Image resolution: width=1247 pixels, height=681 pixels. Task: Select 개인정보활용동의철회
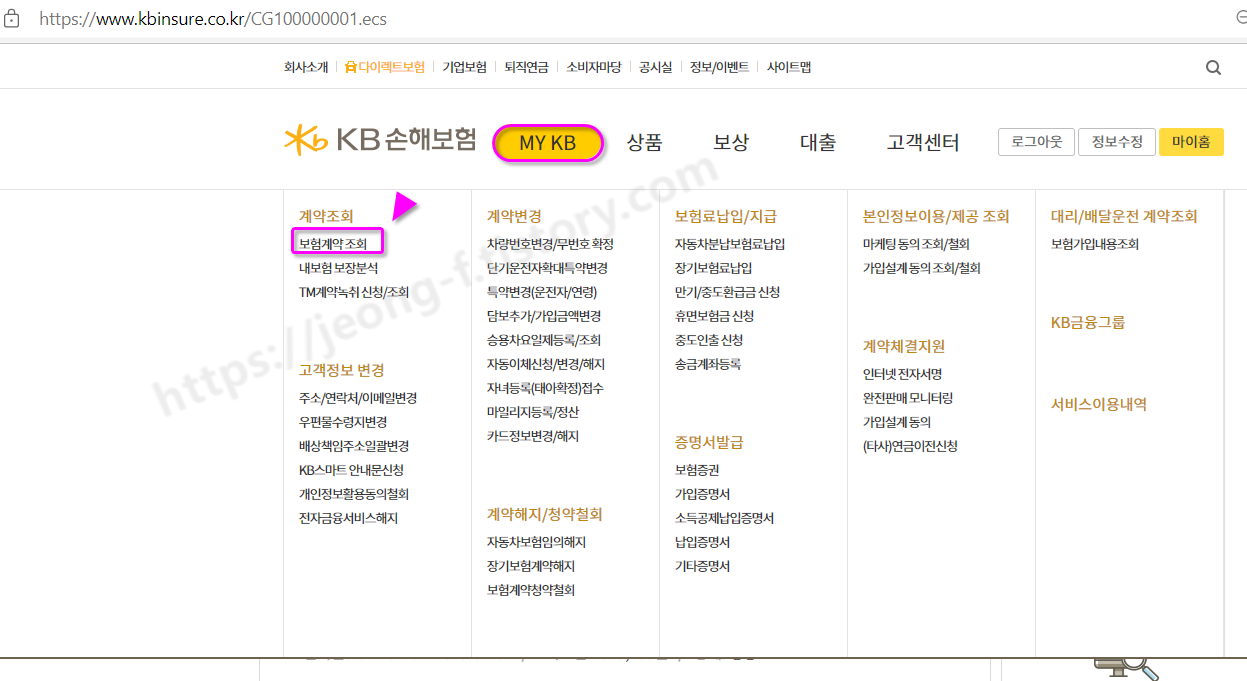(x=354, y=494)
